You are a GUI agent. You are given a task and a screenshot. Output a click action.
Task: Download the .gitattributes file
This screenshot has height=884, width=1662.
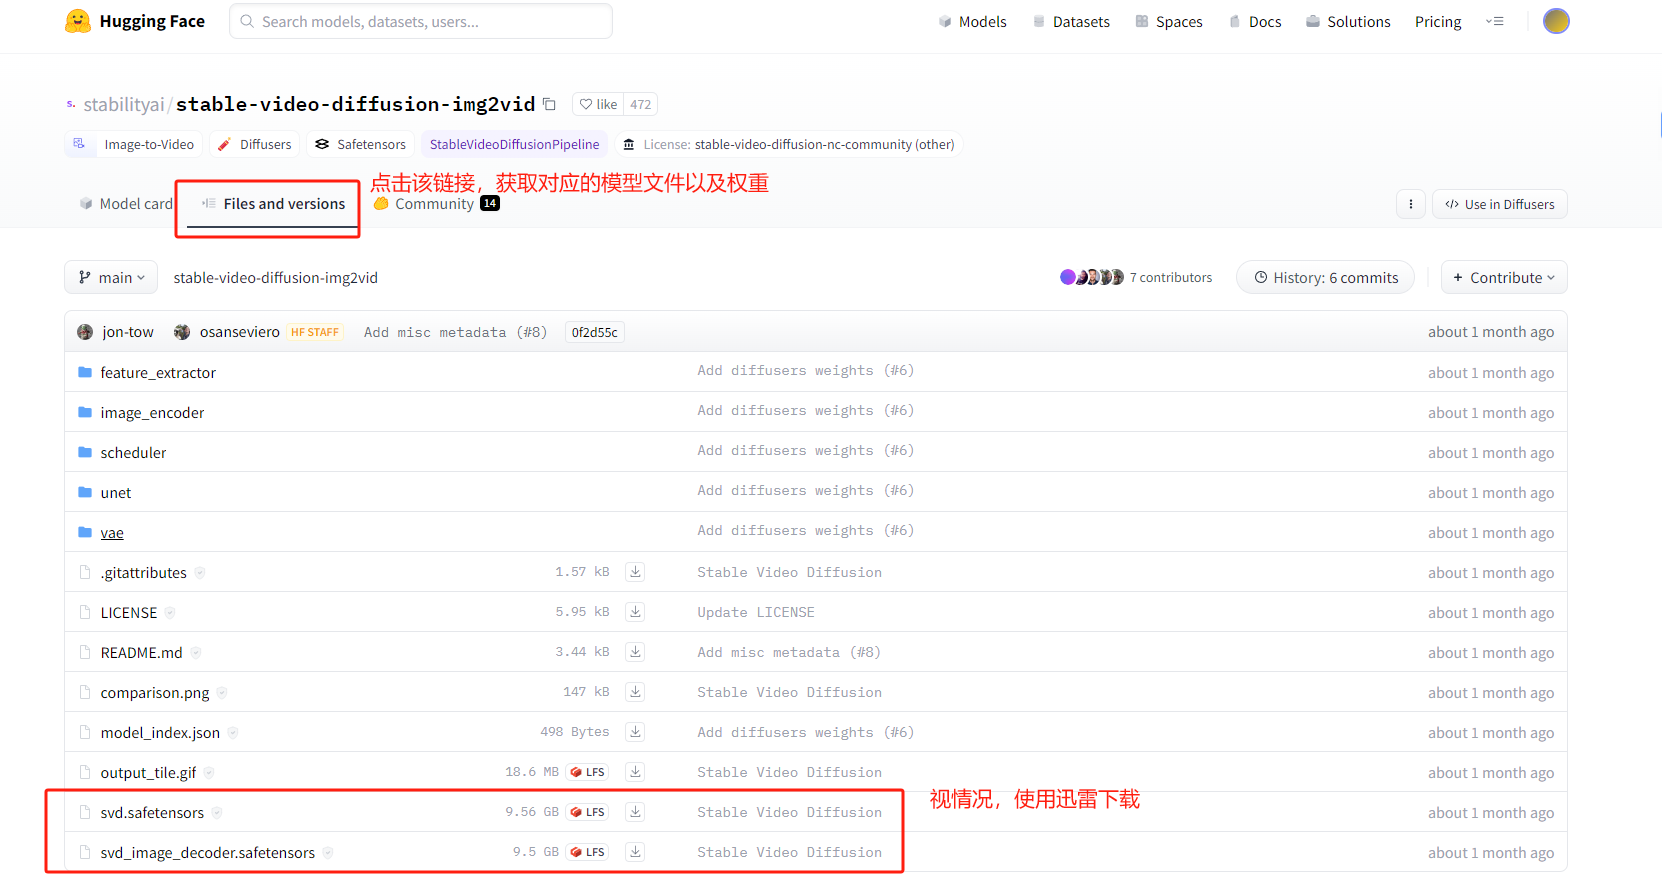coord(635,572)
